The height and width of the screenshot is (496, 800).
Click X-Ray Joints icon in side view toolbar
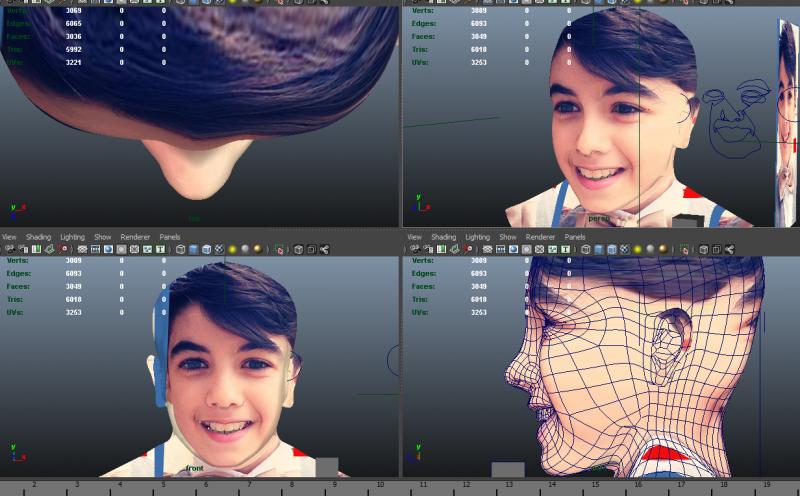pos(730,249)
